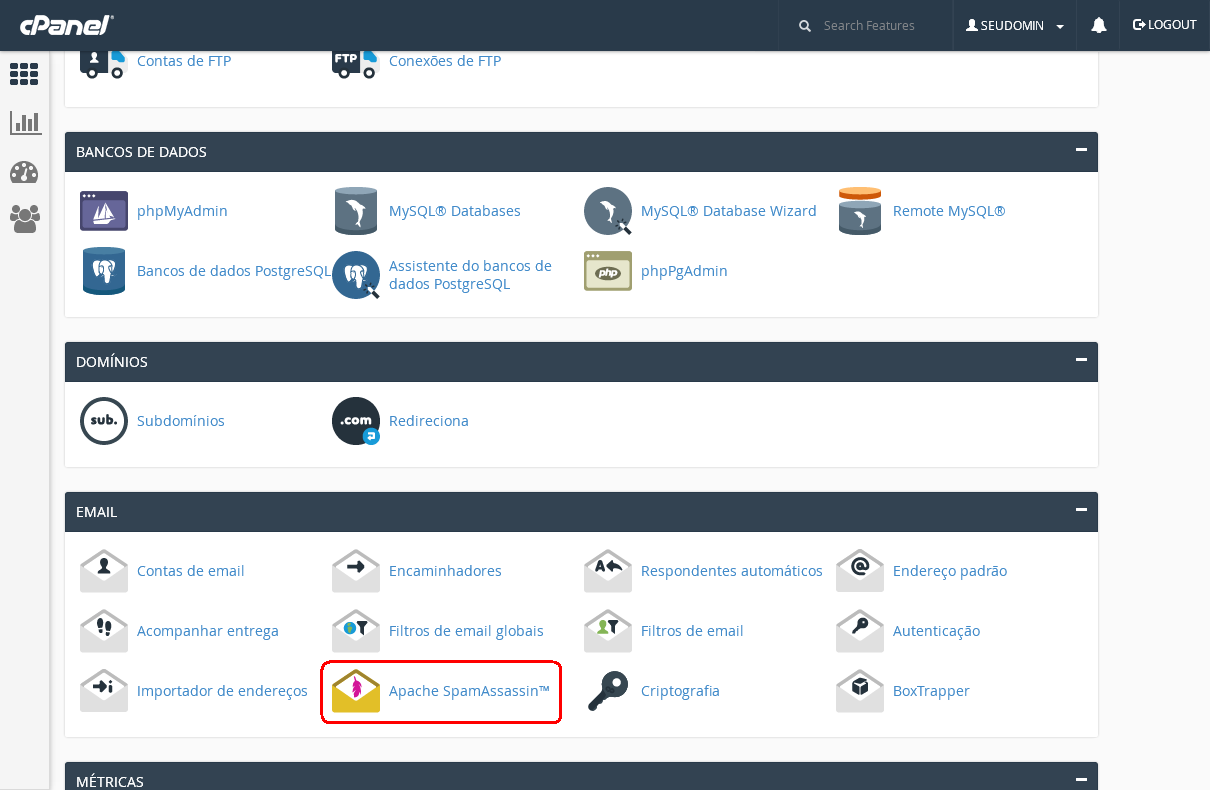The height and width of the screenshot is (790, 1210).
Task: Click the MySQL Databases dolphin icon
Action: coord(356,211)
